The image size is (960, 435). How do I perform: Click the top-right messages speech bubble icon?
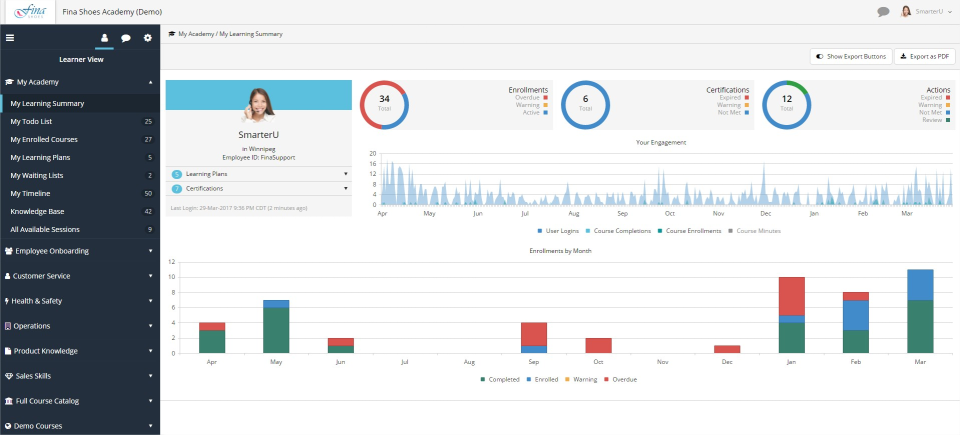[883, 12]
